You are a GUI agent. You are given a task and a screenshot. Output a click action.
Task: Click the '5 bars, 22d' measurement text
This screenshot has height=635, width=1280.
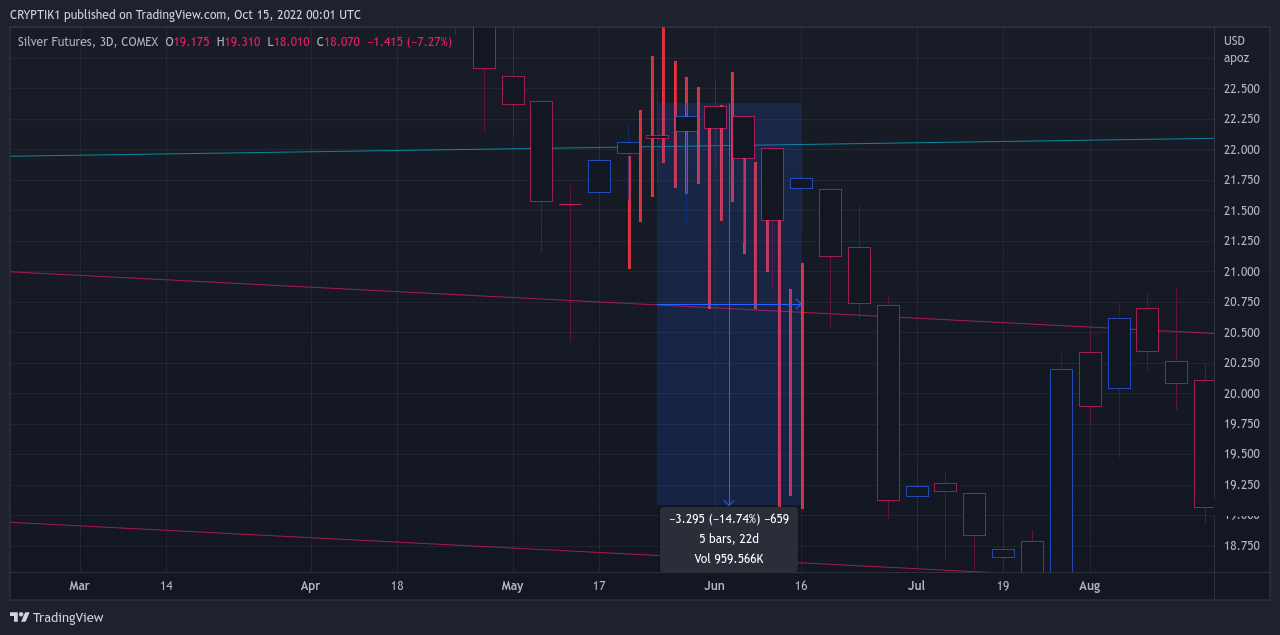(729, 539)
